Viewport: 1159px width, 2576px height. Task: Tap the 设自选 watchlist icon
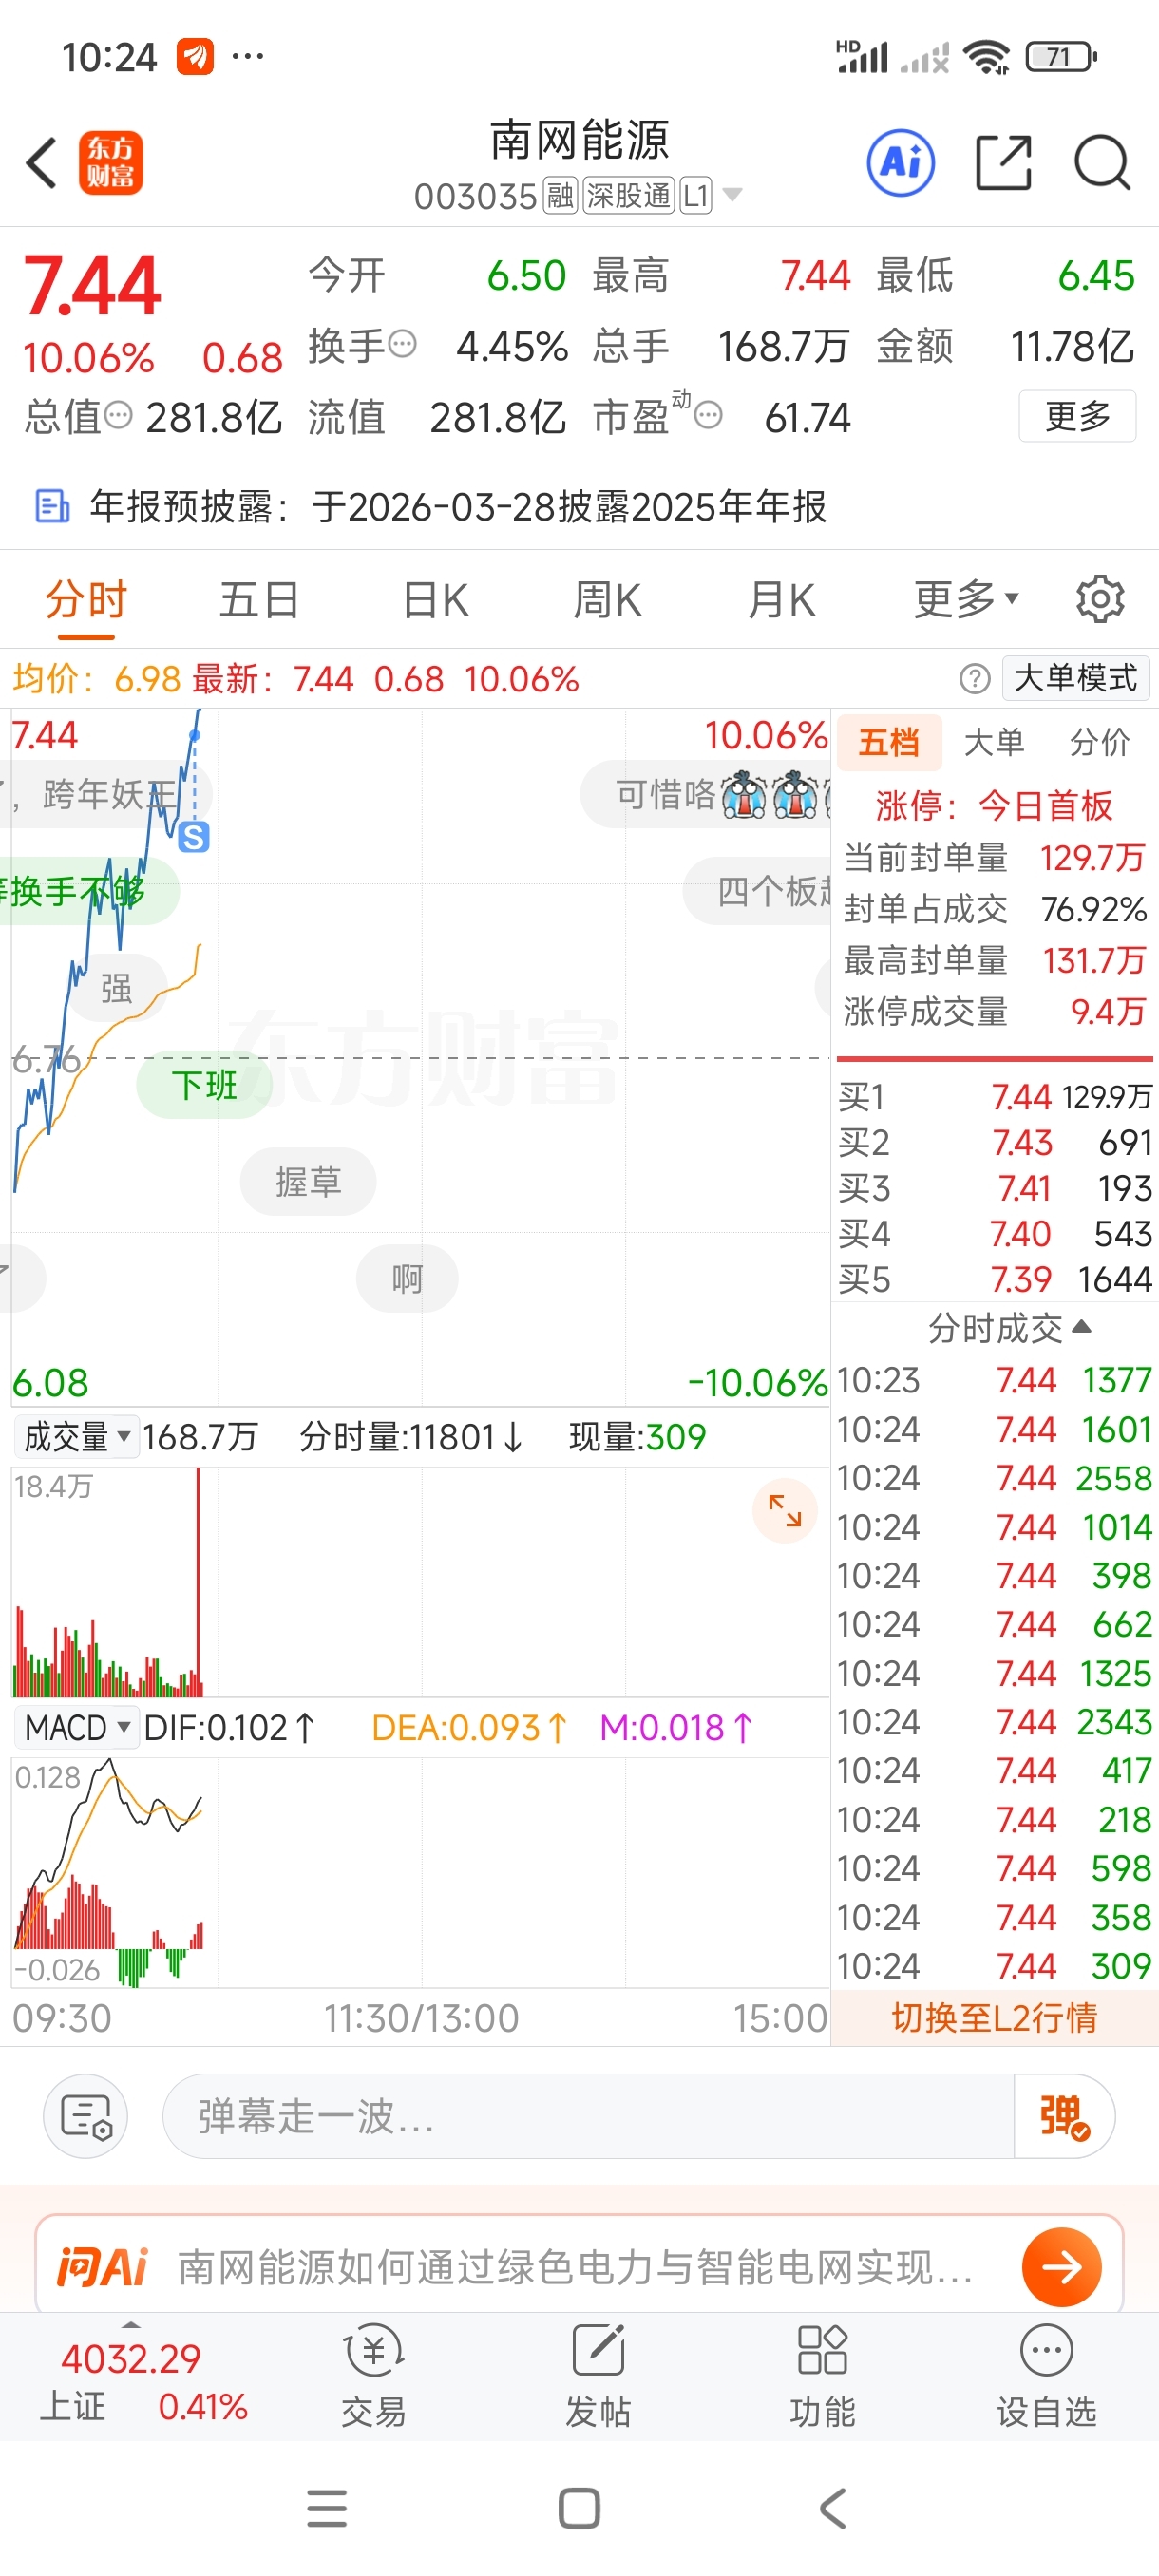coord(1046,2376)
